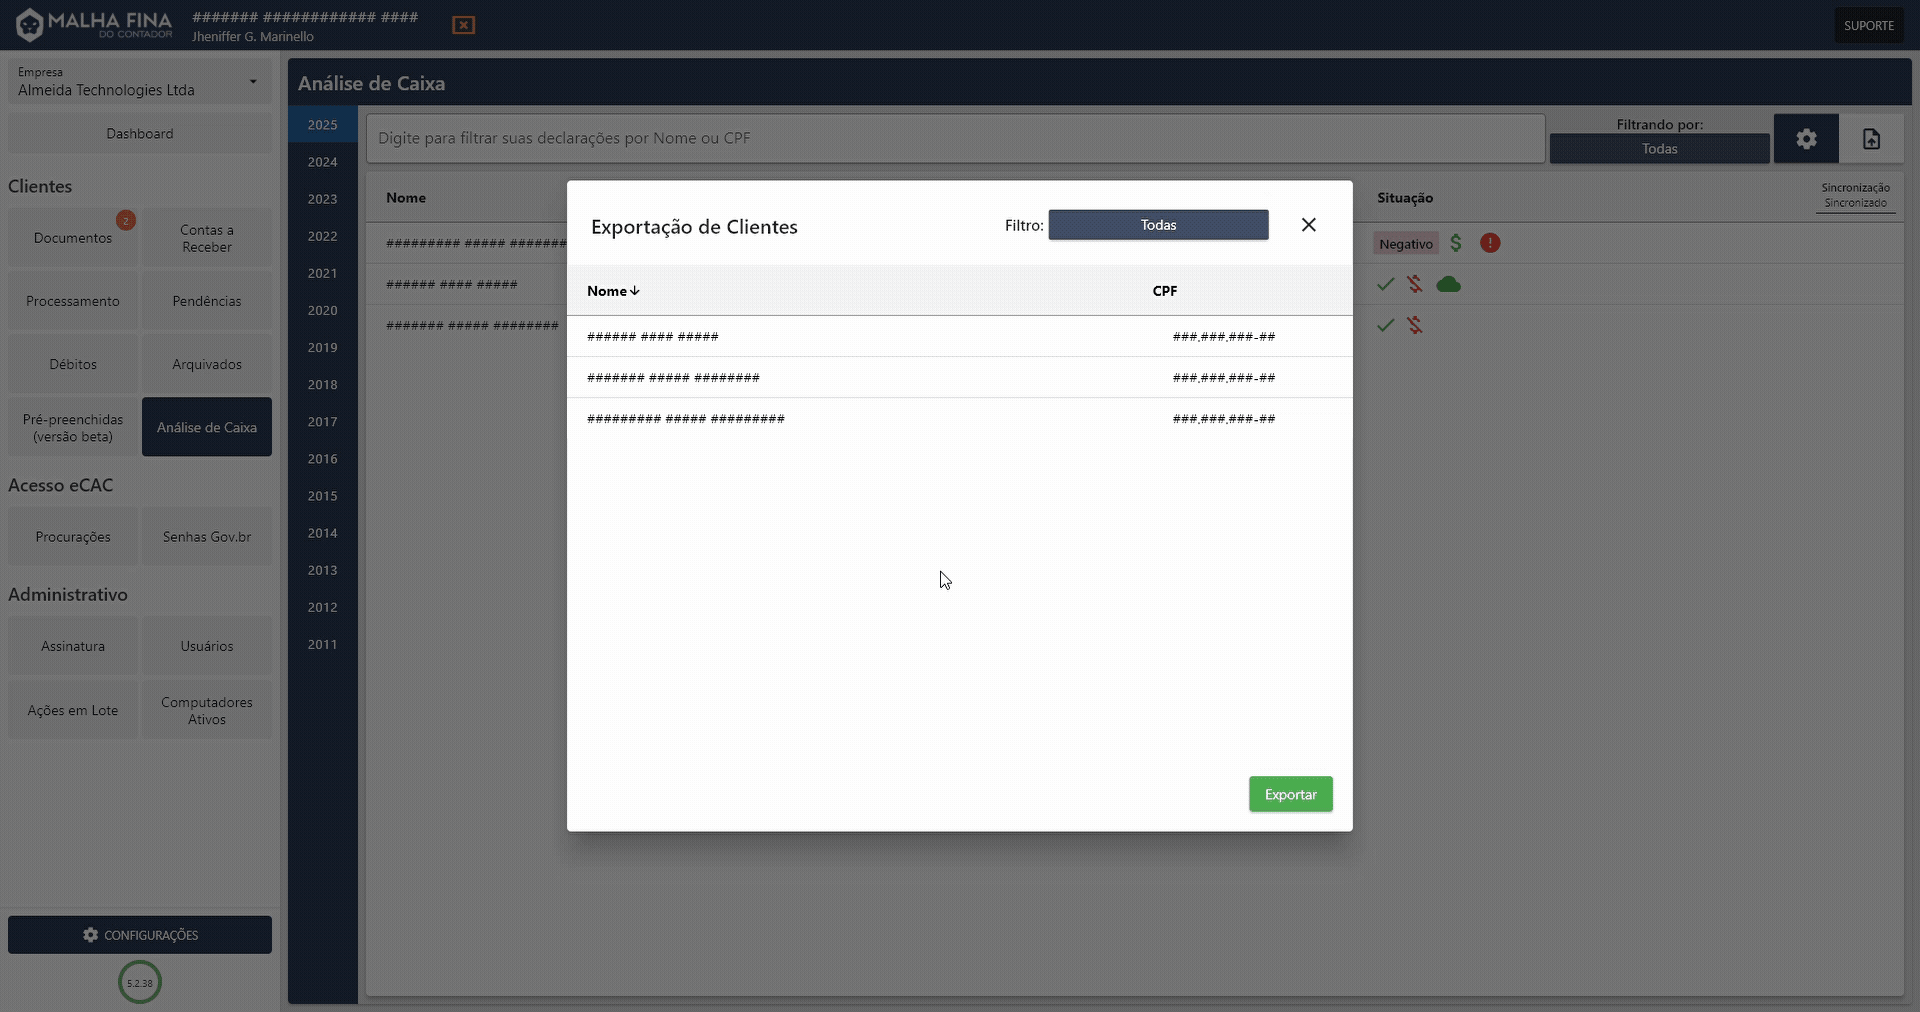Viewport: 1920px width, 1012px height.
Task: Open the Filtro Todas dropdown in the dialog
Action: [x=1157, y=225]
